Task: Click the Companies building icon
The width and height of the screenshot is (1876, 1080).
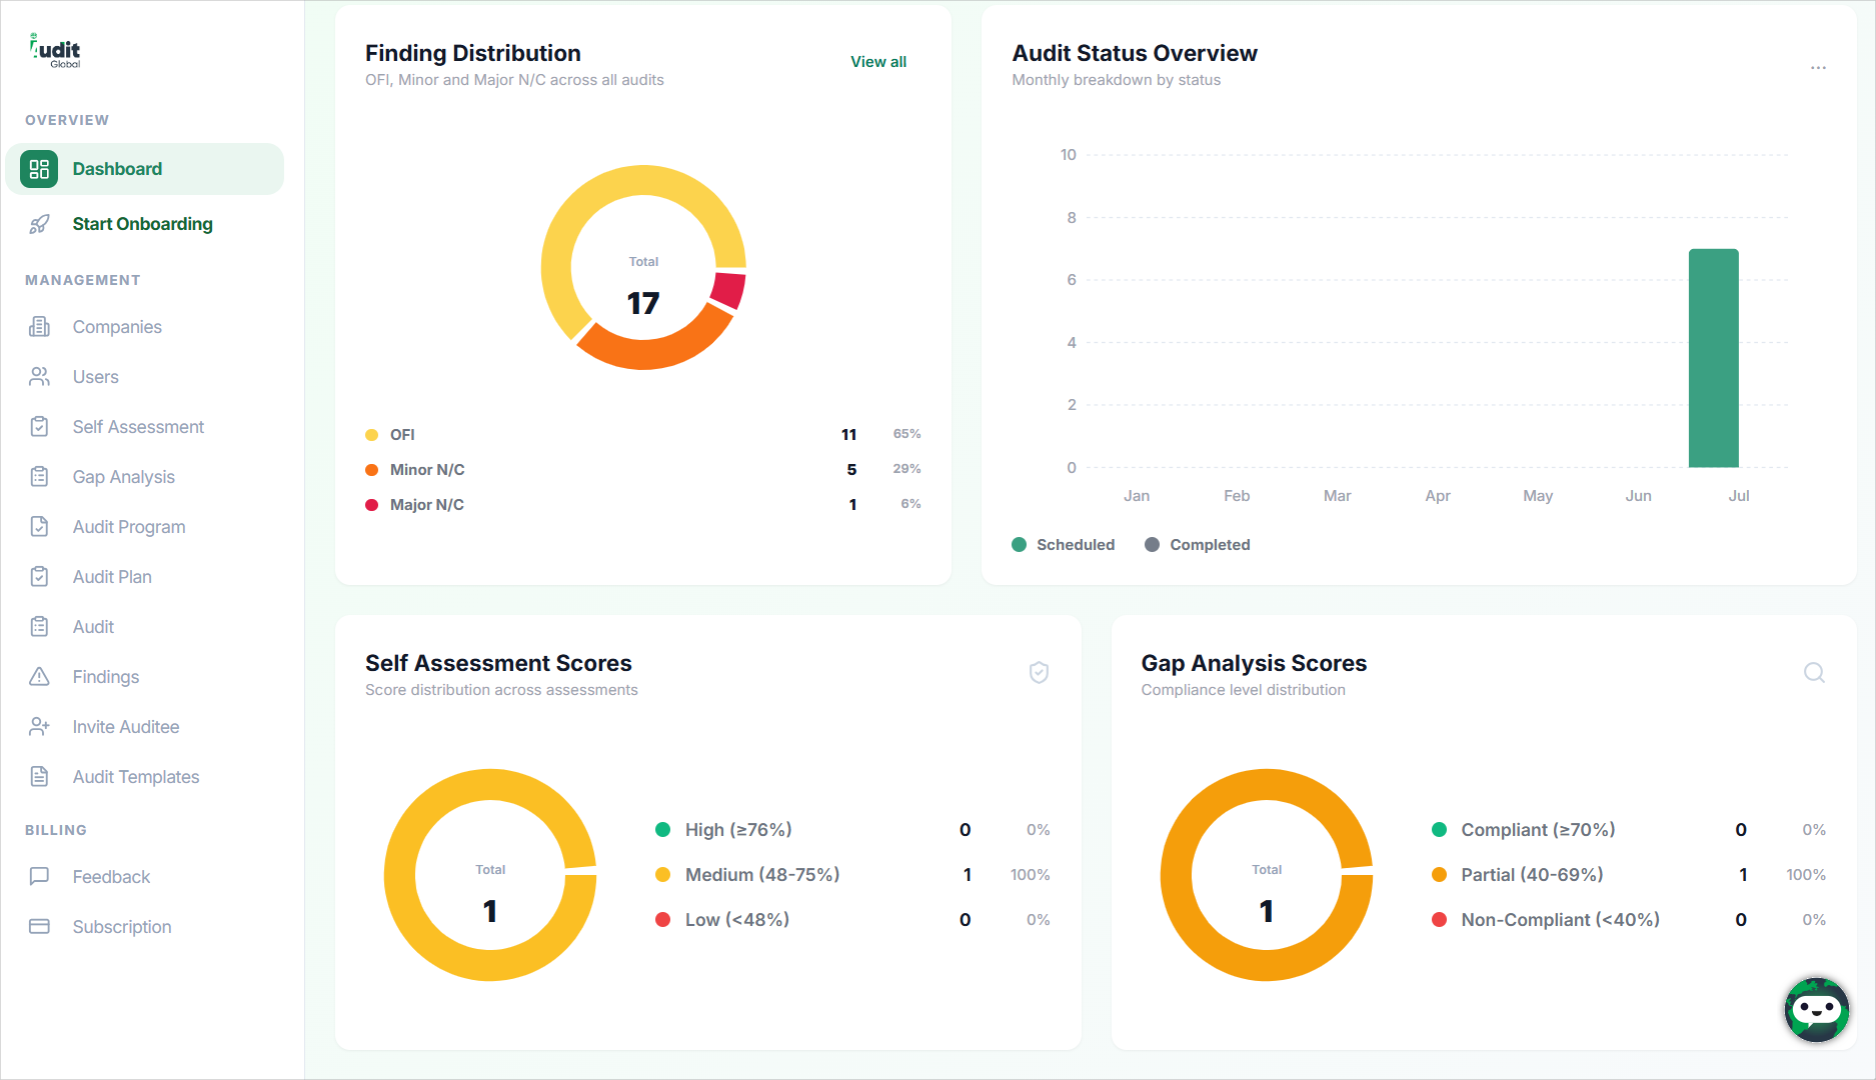Action: 39,327
